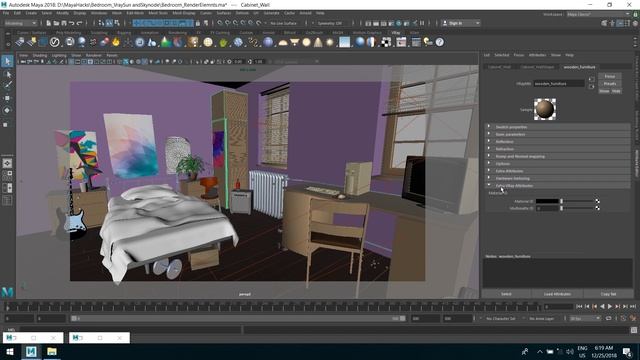The width and height of the screenshot is (640, 360).
Task: Toggle the Material ID map checker button
Action: [598, 201]
